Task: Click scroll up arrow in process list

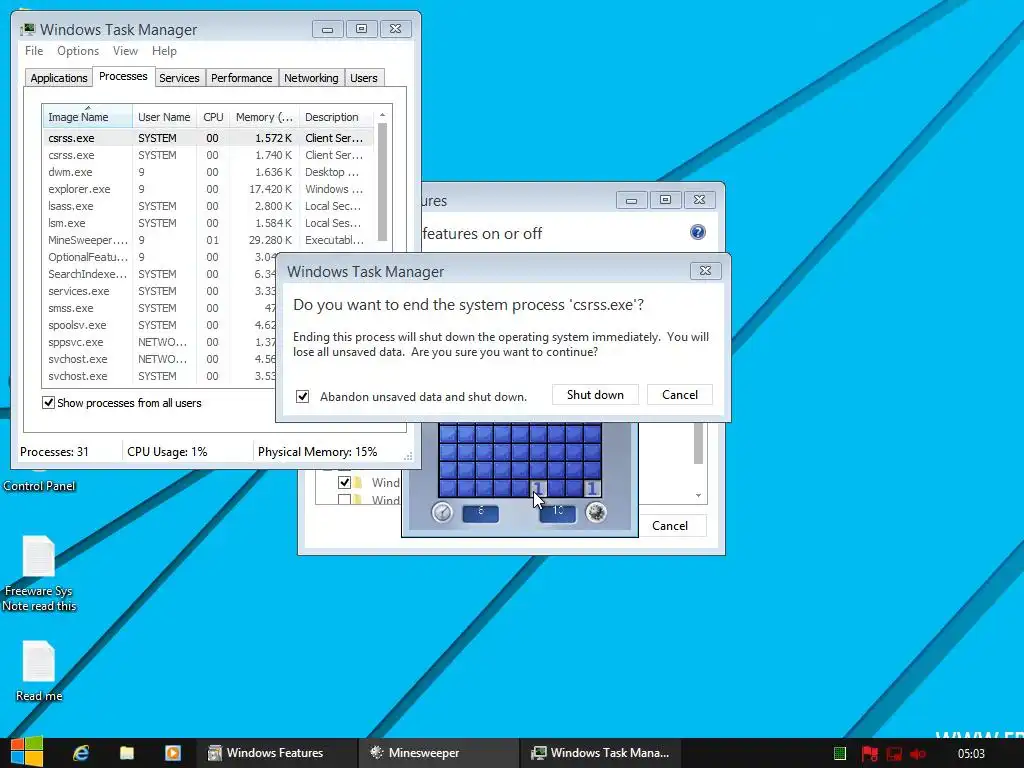Action: (383, 115)
